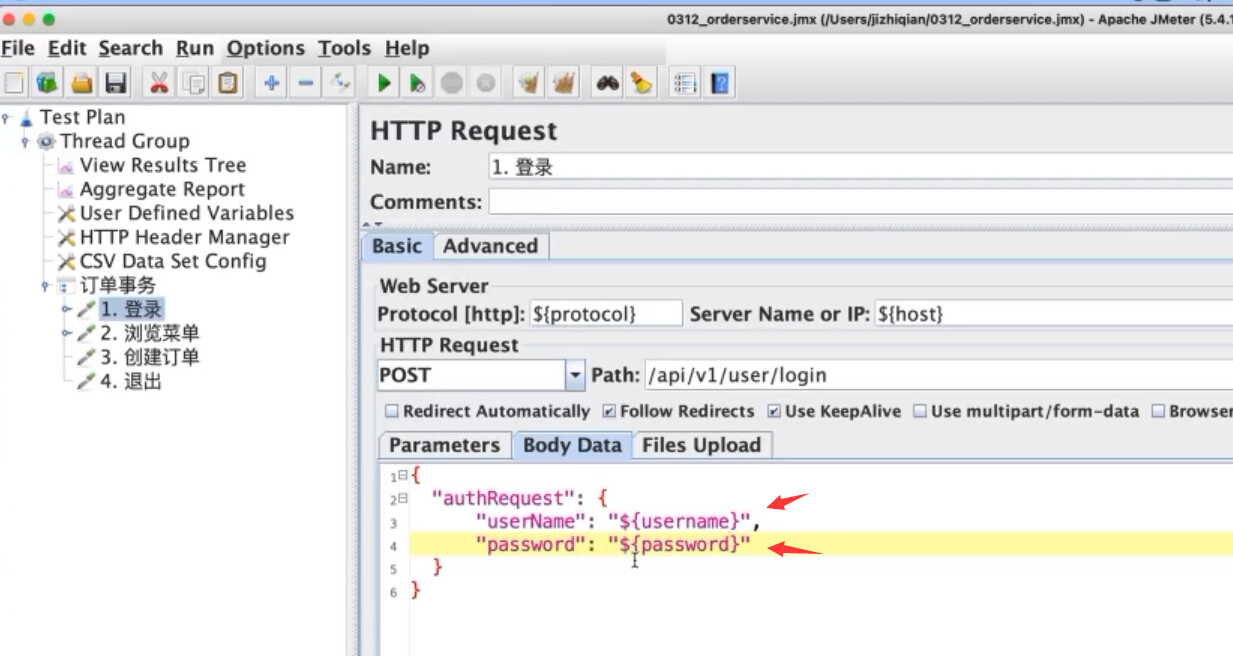Click the Paste clipboard toolbar icon

pos(229,83)
